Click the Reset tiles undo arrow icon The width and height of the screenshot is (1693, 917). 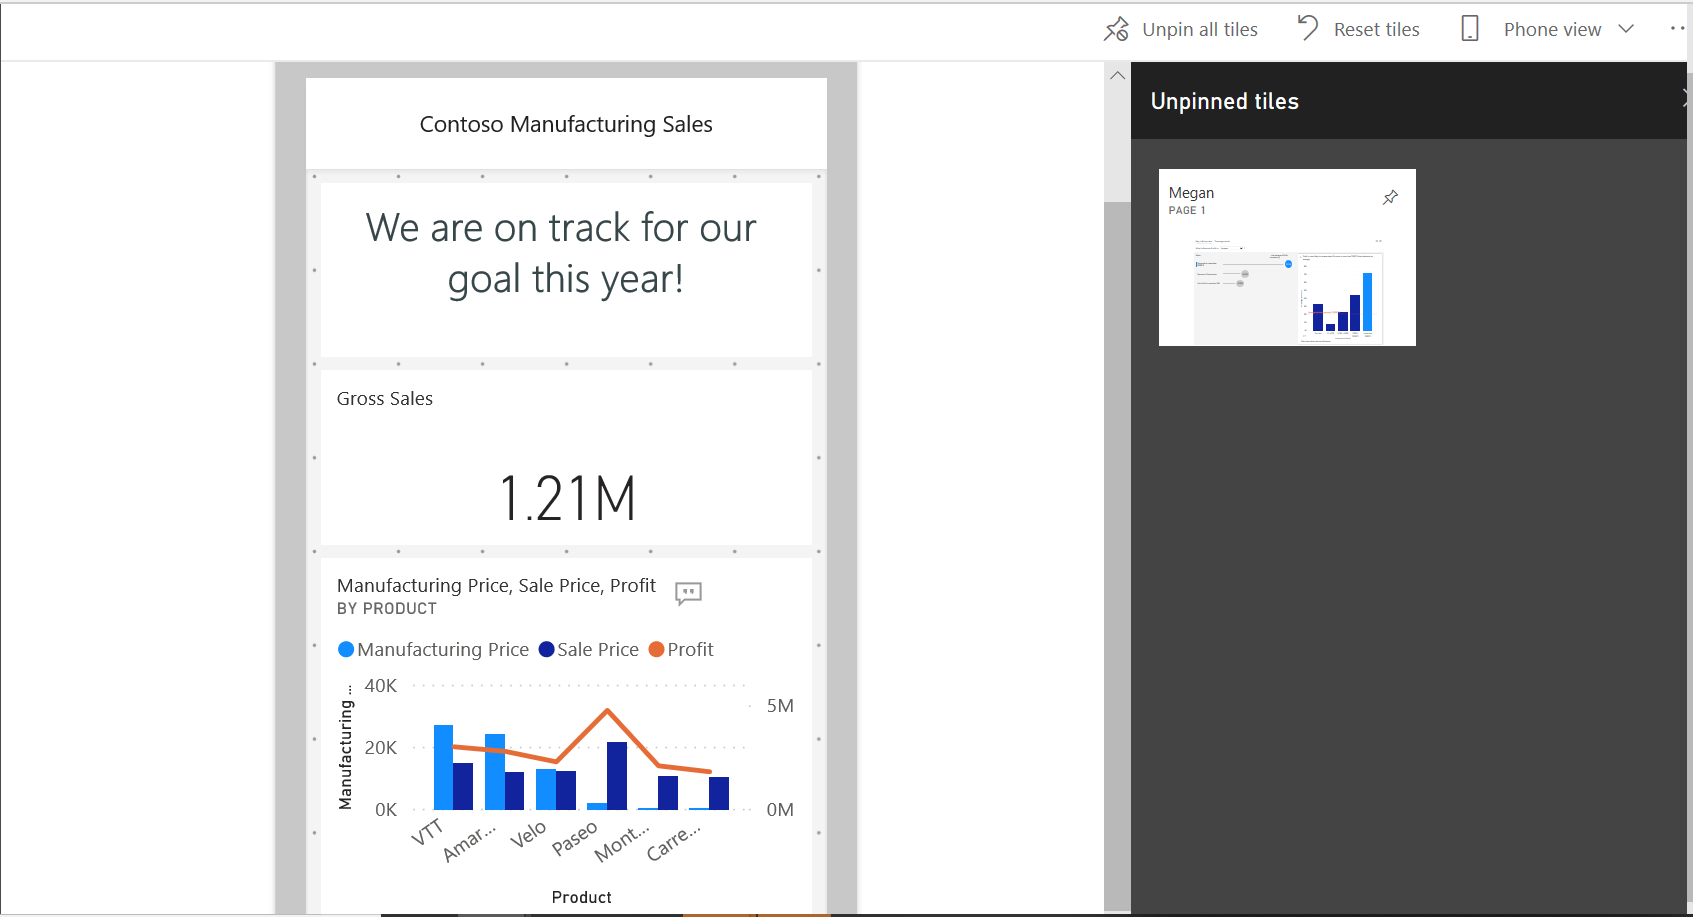(x=1308, y=28)
